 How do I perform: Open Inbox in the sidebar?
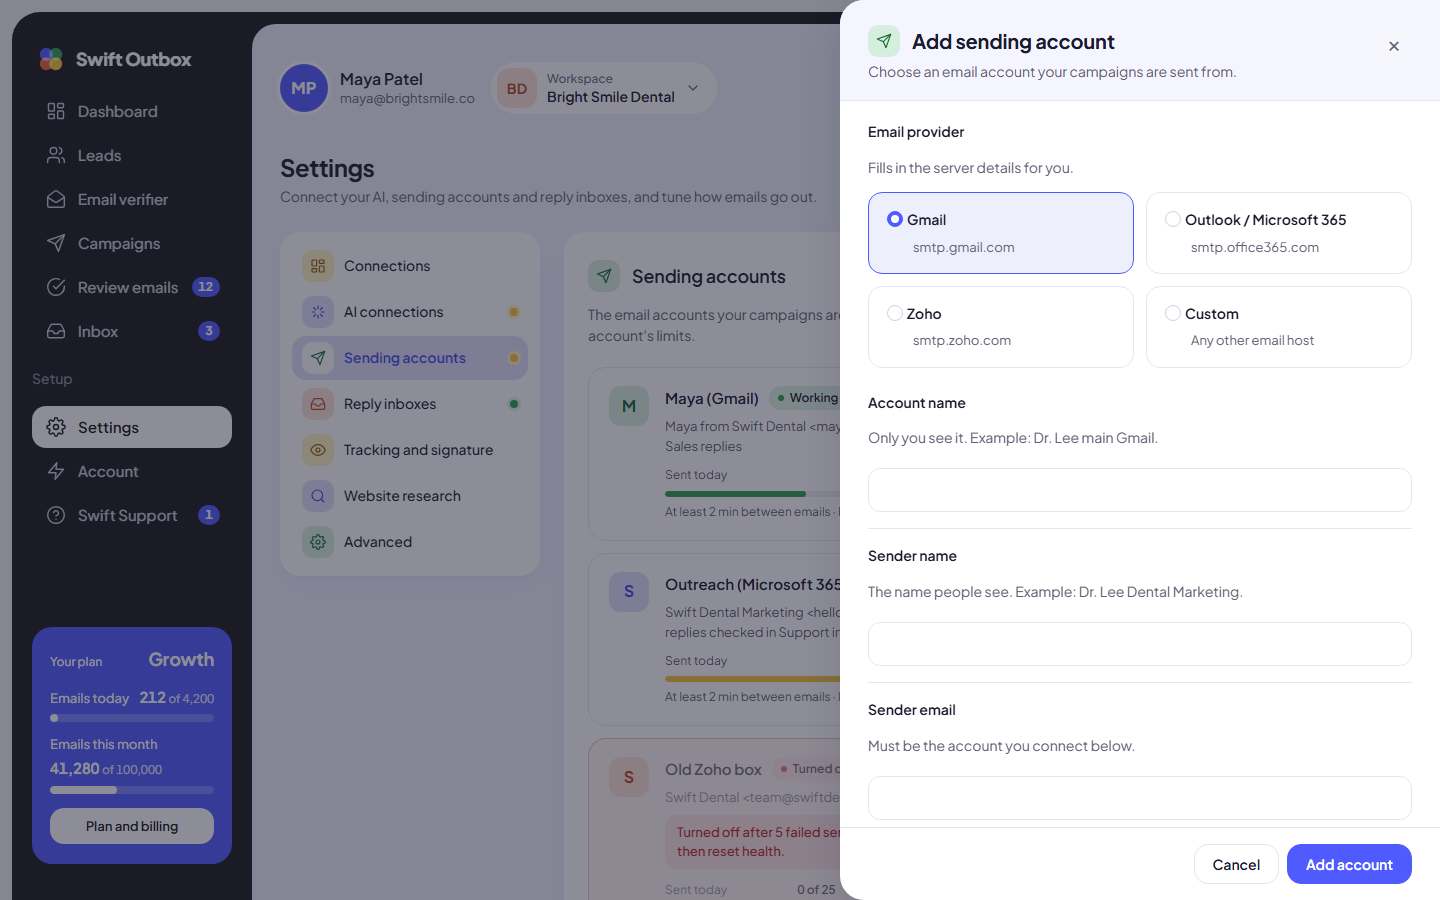pos(132,331)
